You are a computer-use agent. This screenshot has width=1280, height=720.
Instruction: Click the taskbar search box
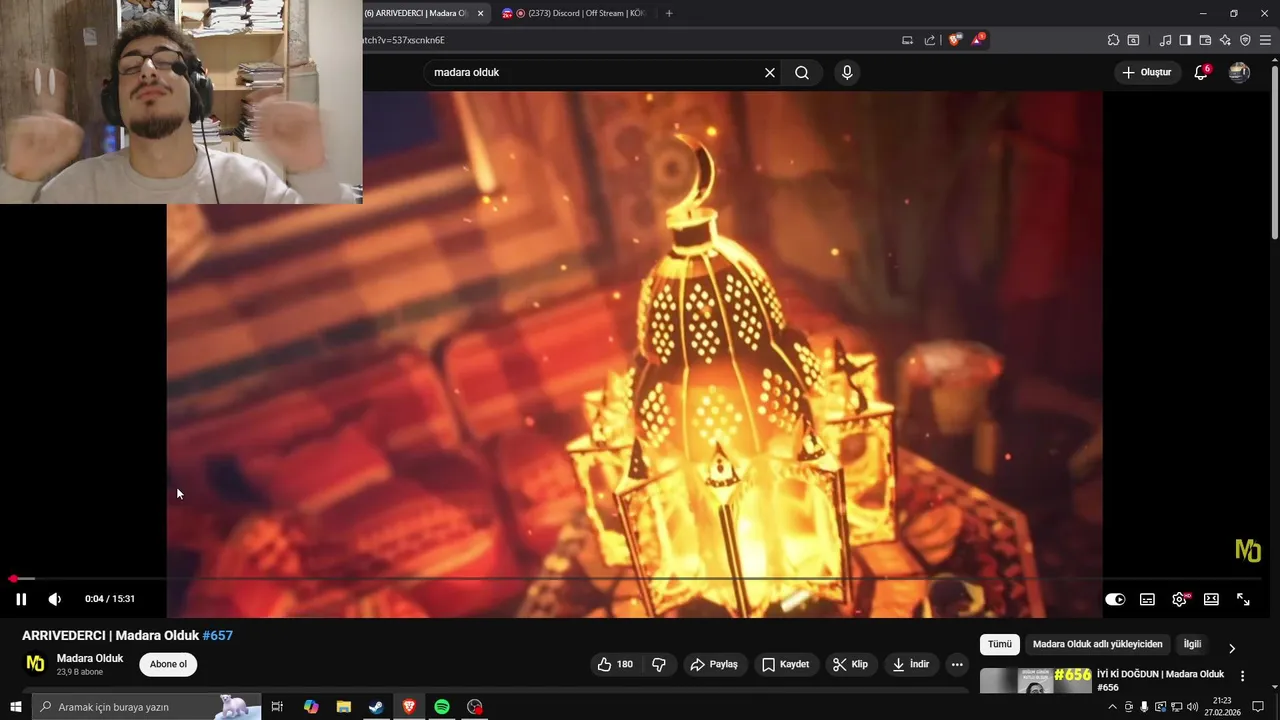[147, 707]
